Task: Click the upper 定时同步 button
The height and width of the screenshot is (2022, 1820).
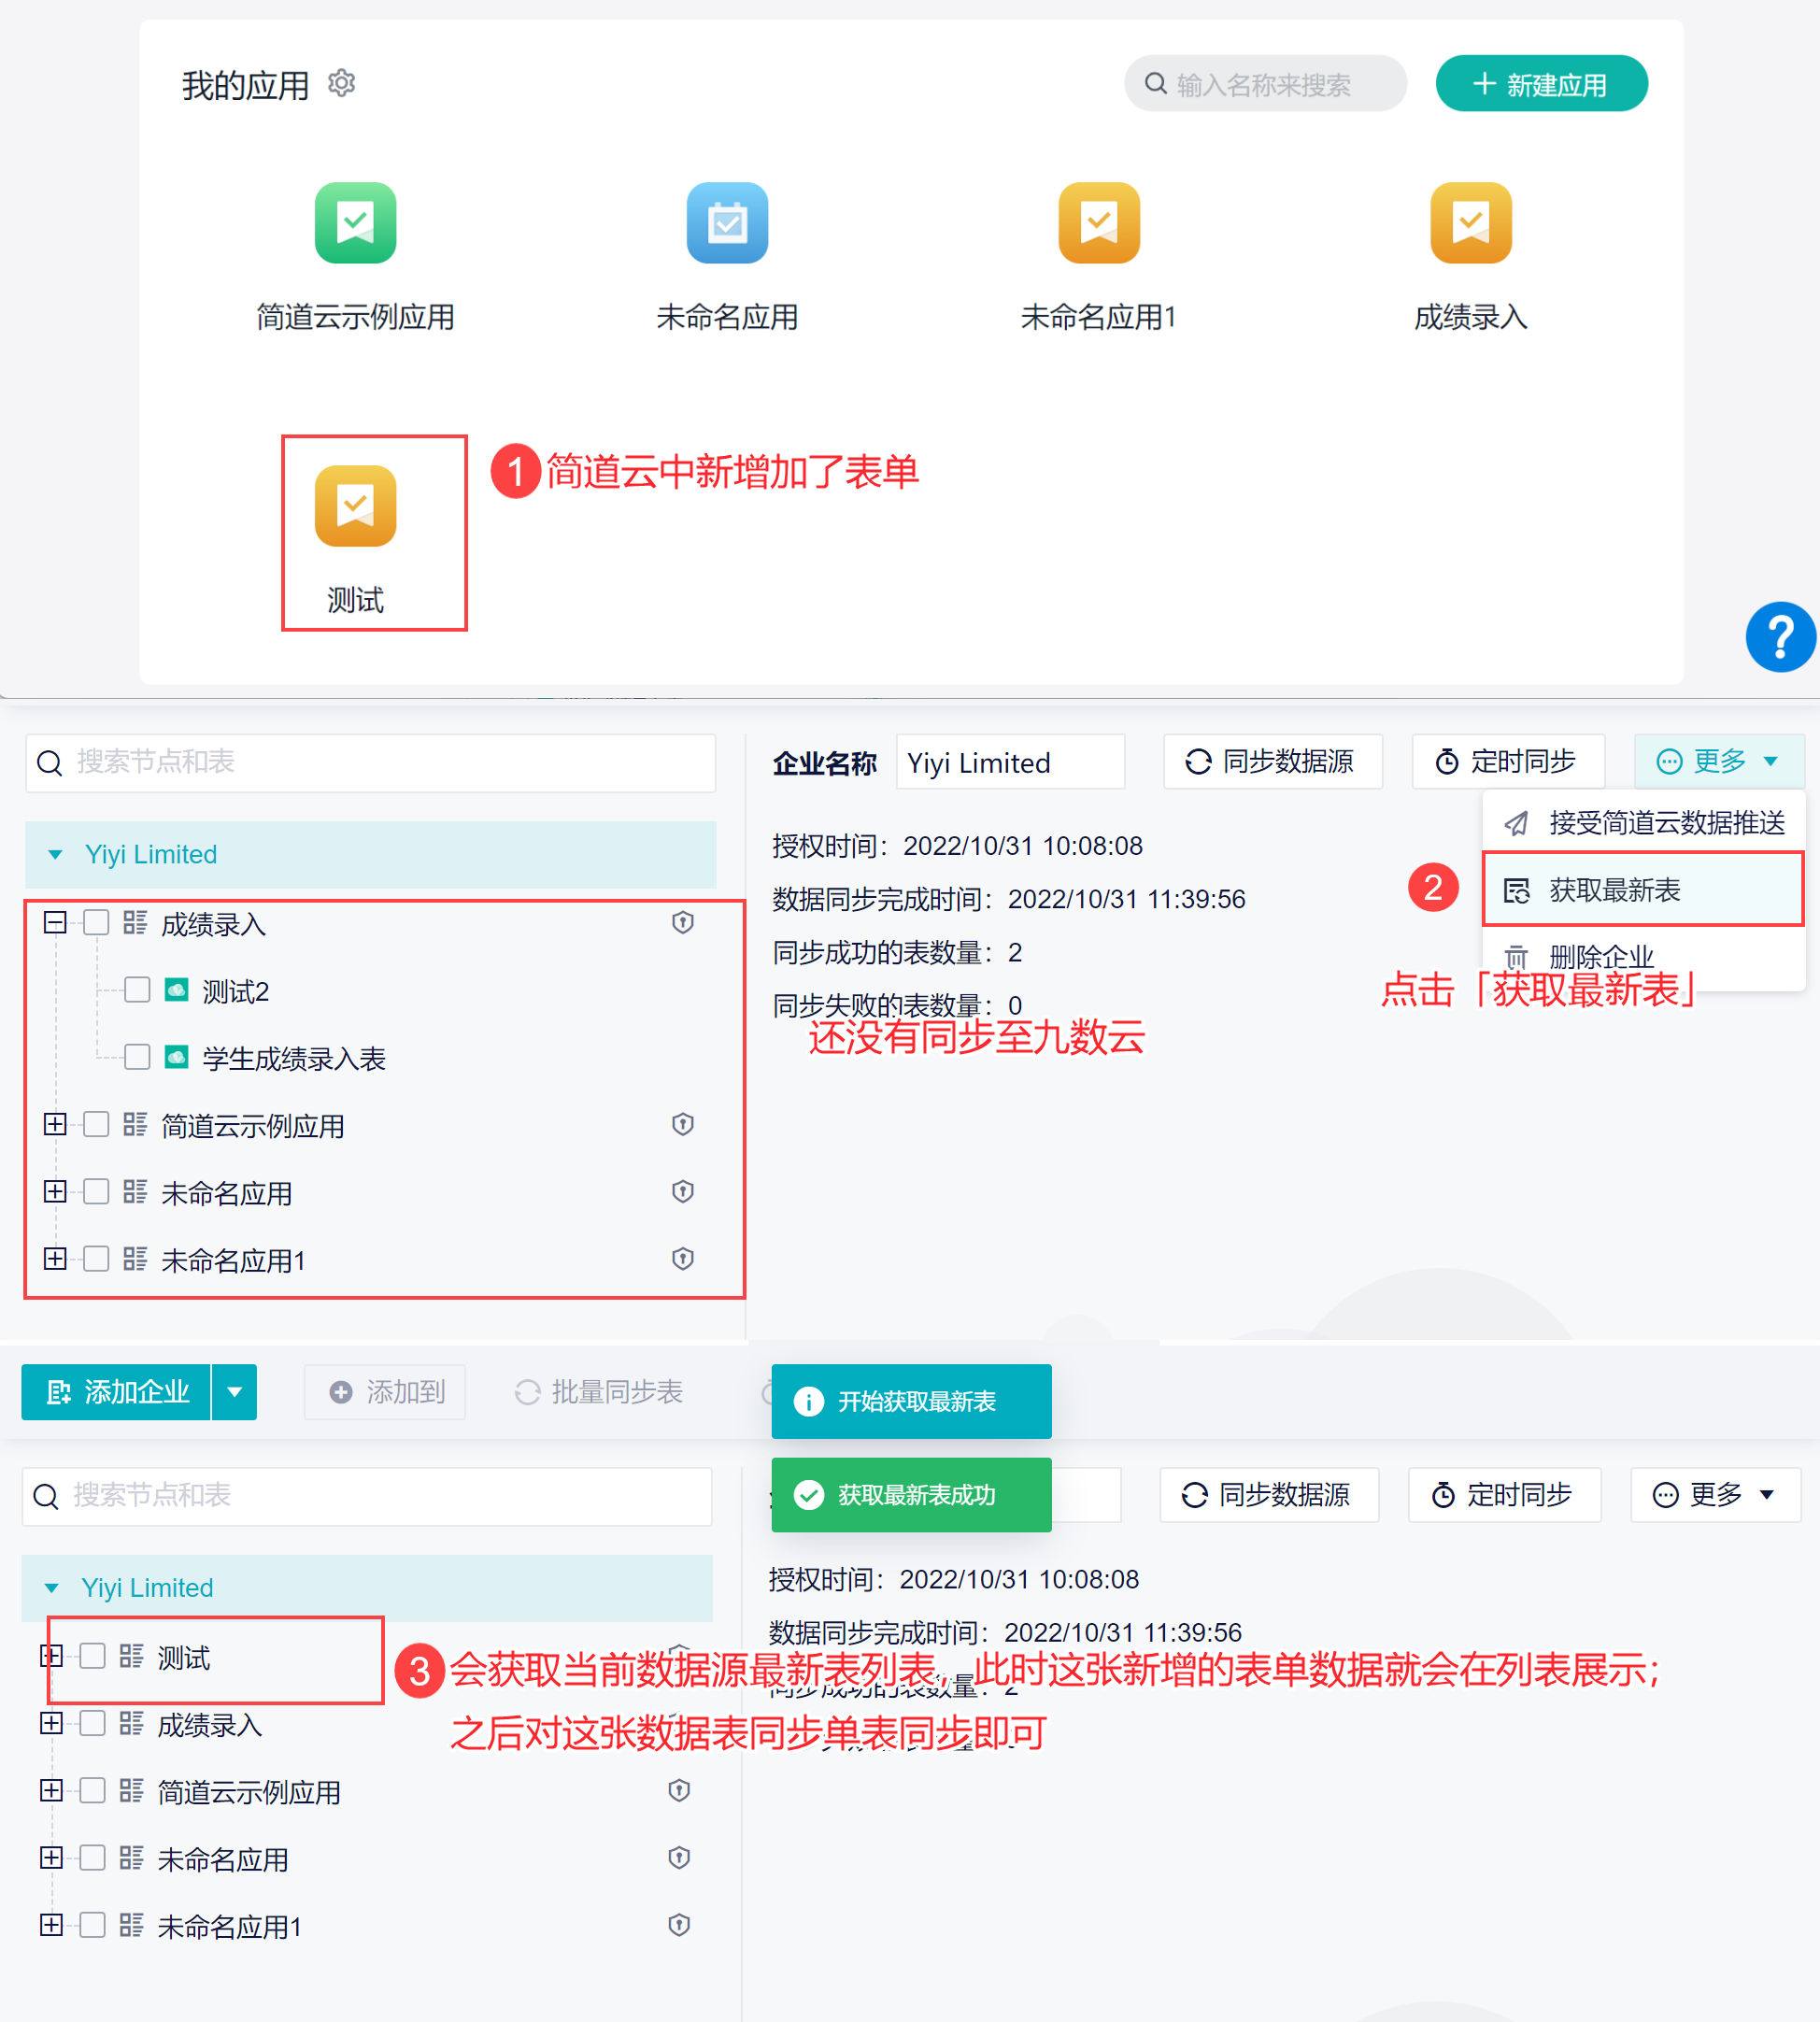Action: [1507, 762]
